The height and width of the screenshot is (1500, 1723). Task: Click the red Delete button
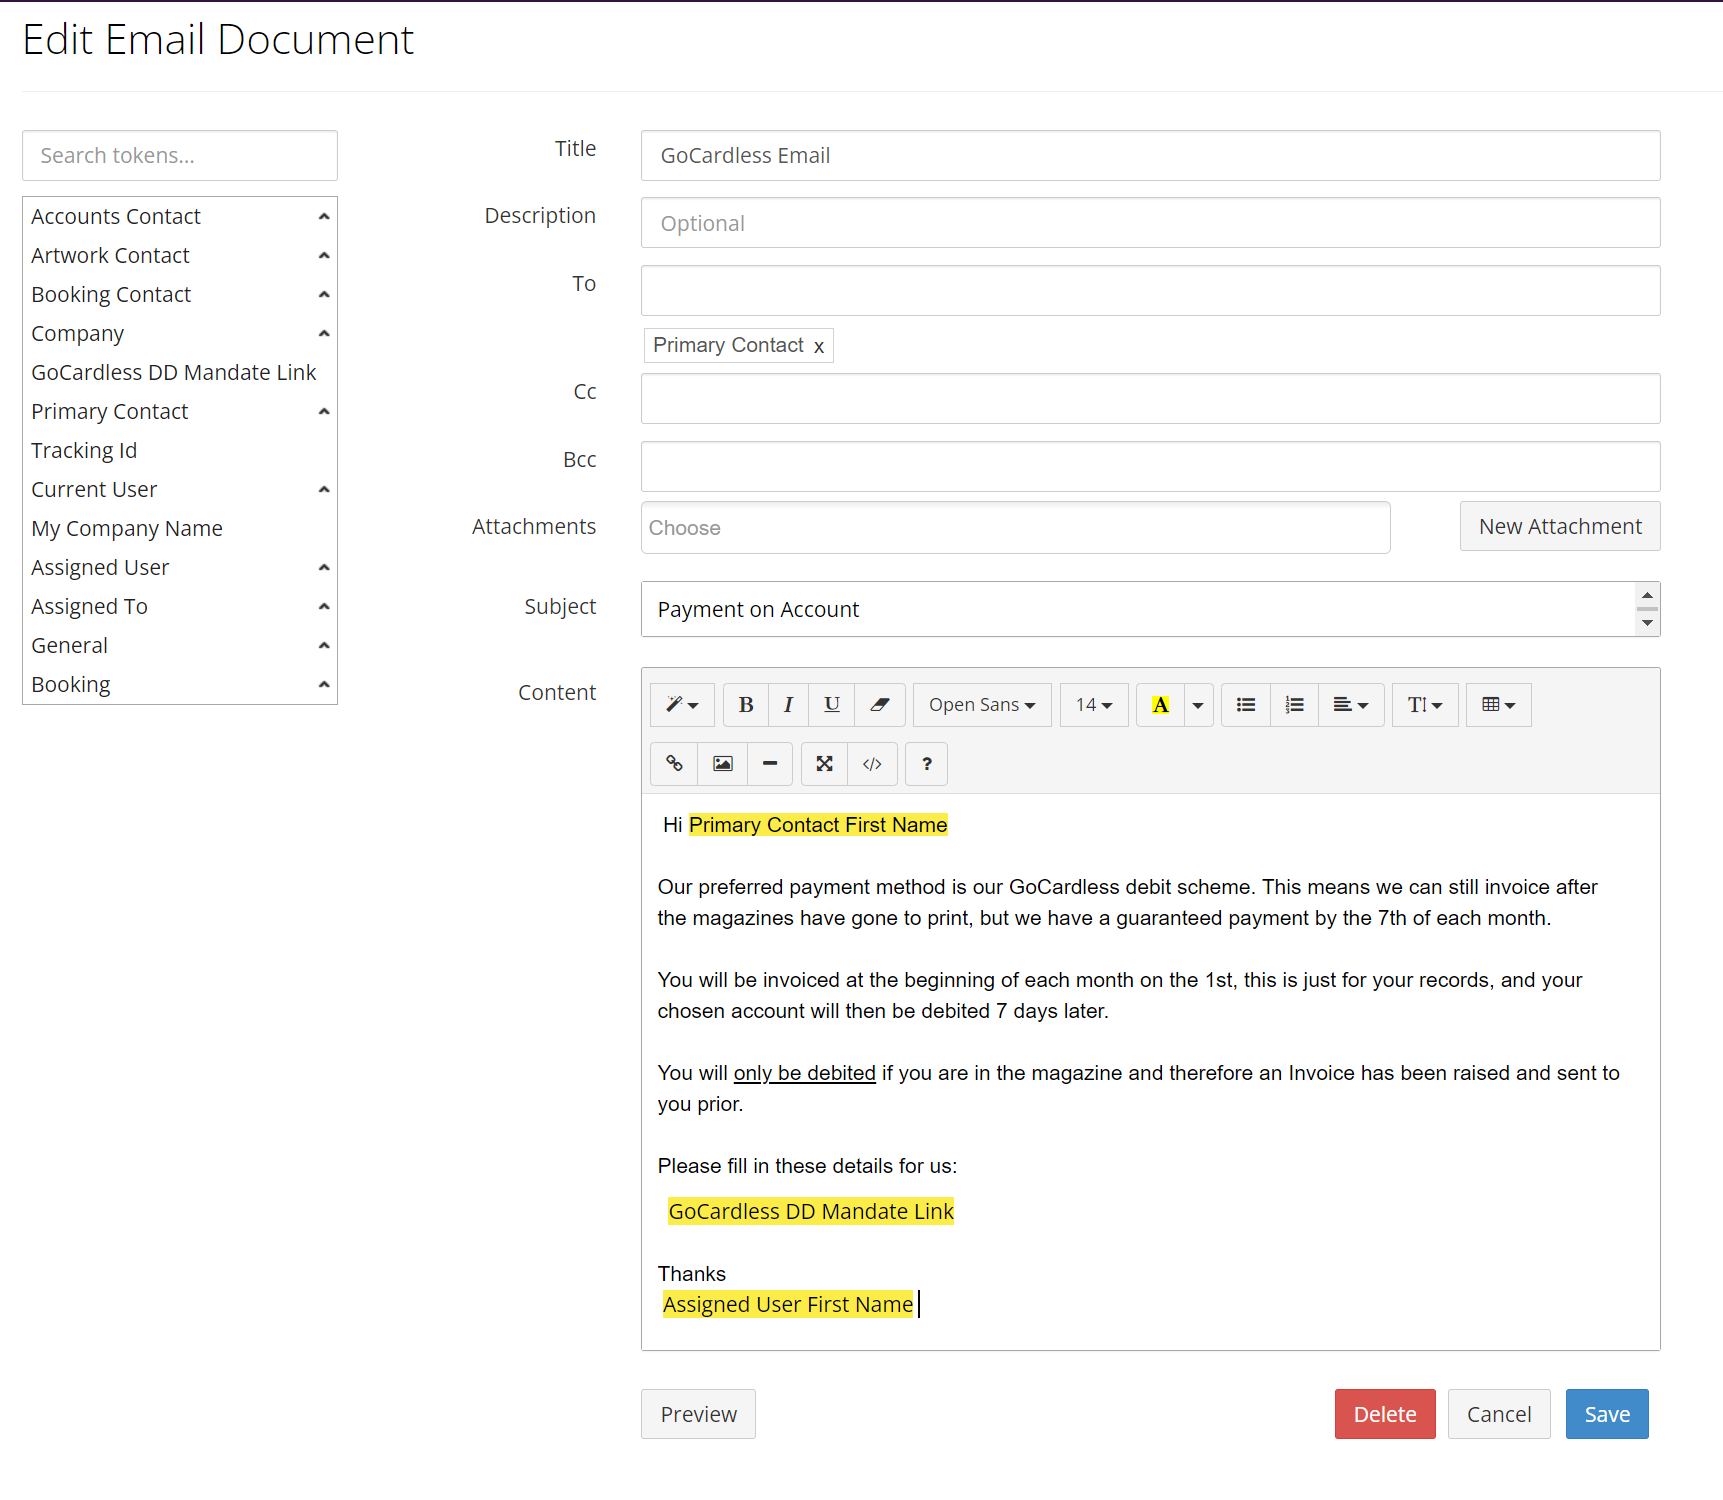[x=1385, y=1414]
